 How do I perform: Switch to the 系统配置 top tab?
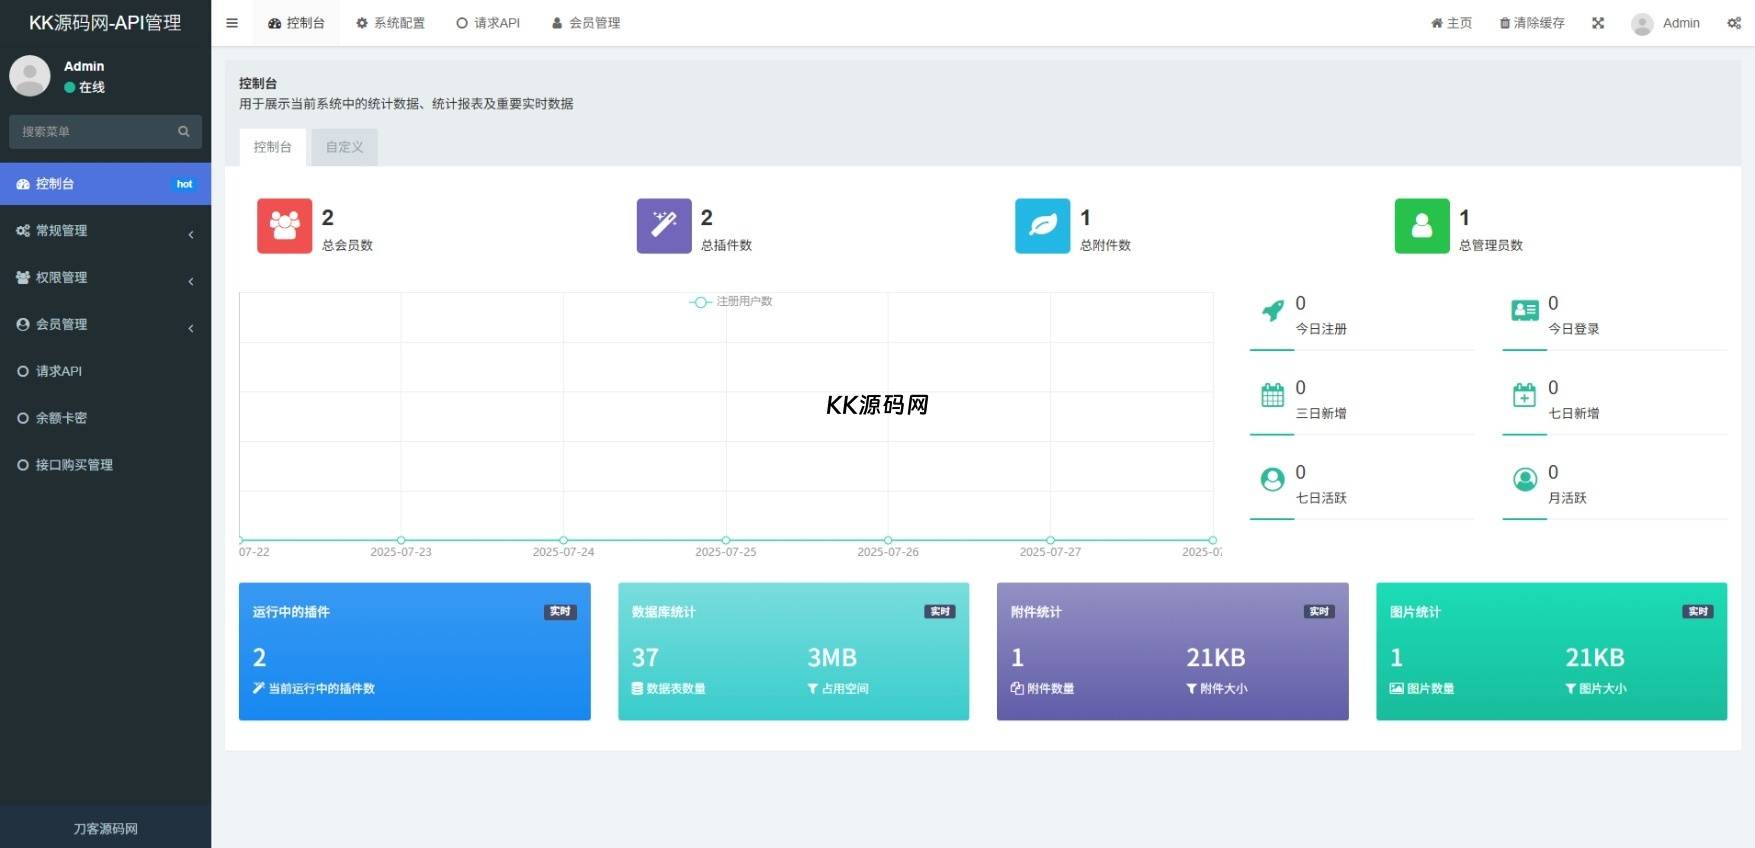click(391, 23)
